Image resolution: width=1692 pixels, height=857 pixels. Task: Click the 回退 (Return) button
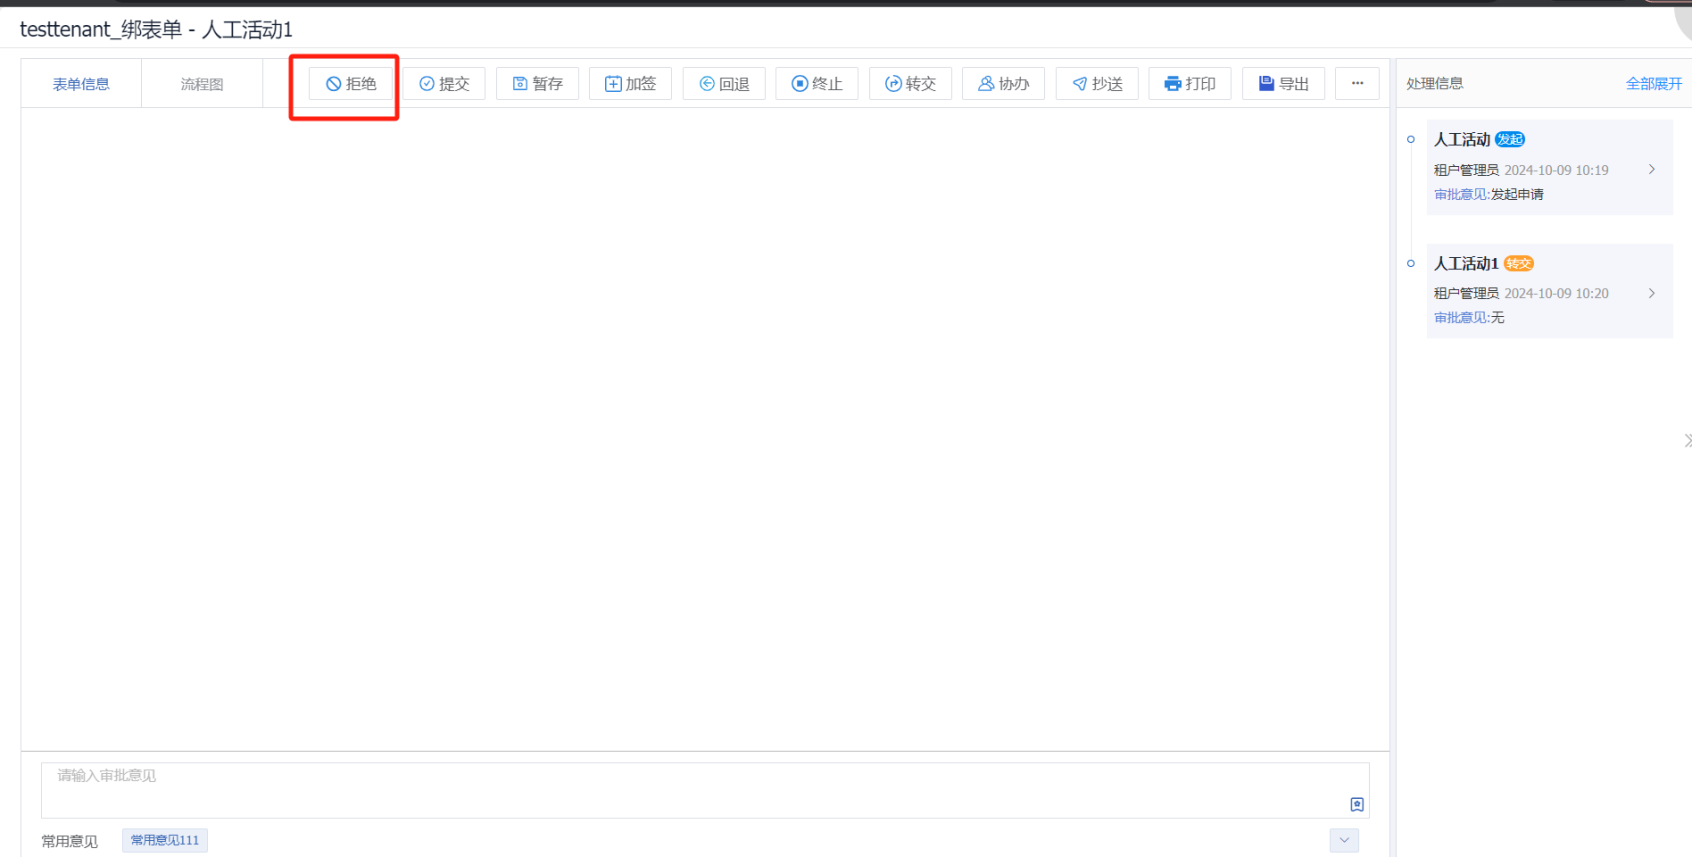724,84
